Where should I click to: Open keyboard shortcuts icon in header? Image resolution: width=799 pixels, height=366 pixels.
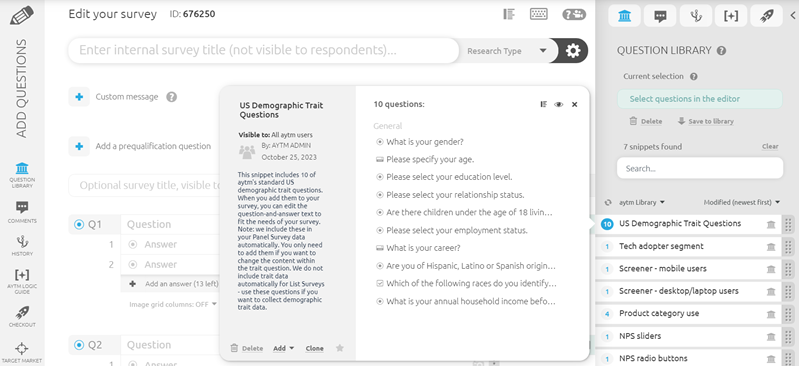coord(539,14)
